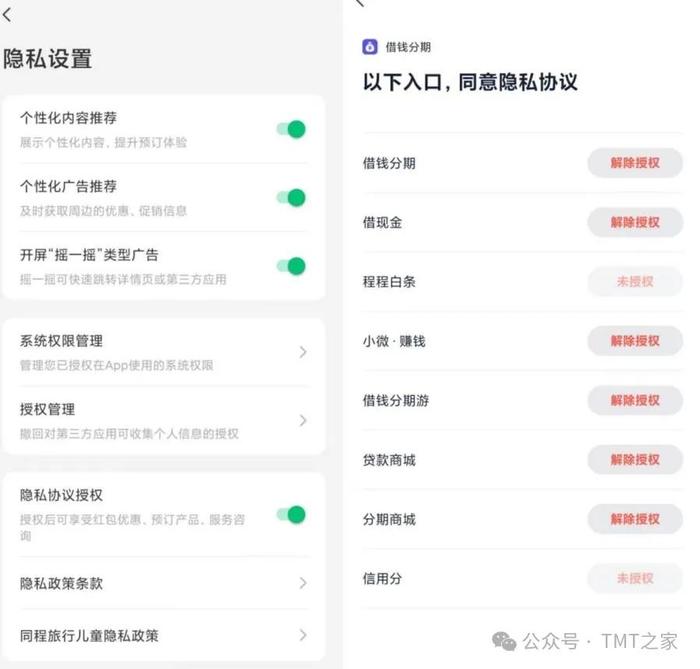Revoke authorization for 贷款商城

[x=635, y=460]
